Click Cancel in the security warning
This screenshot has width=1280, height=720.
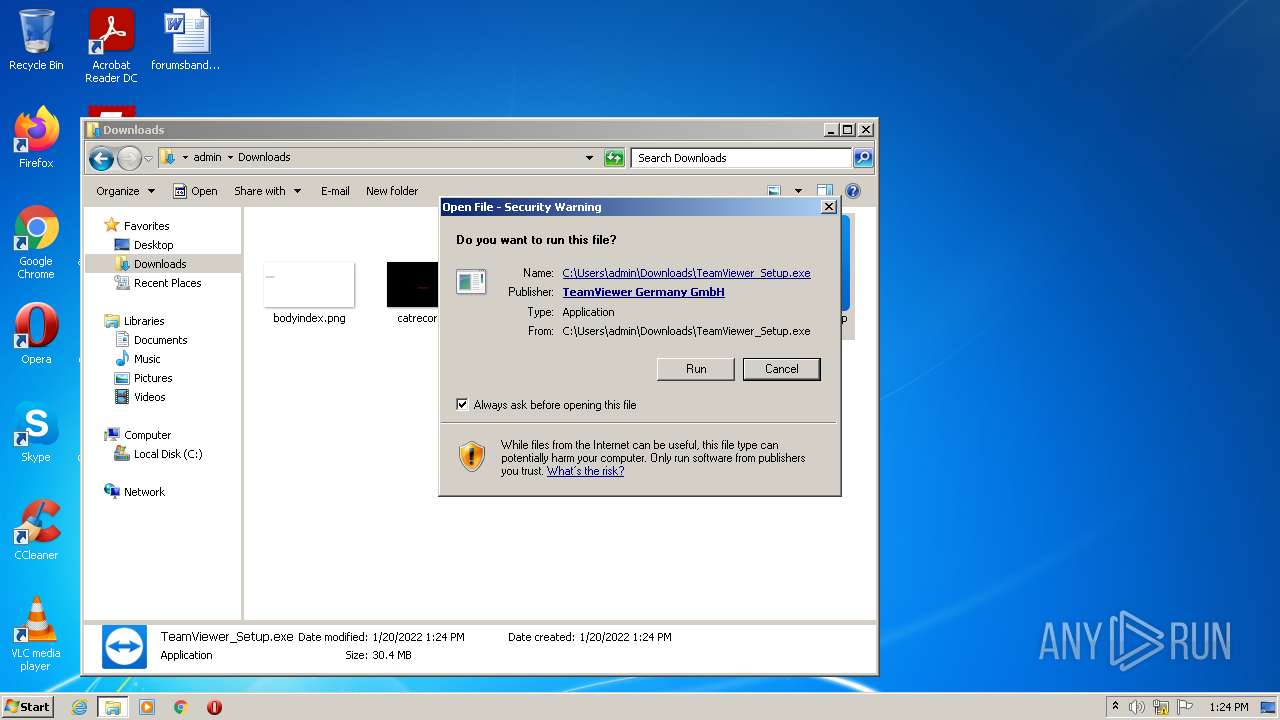781,369
